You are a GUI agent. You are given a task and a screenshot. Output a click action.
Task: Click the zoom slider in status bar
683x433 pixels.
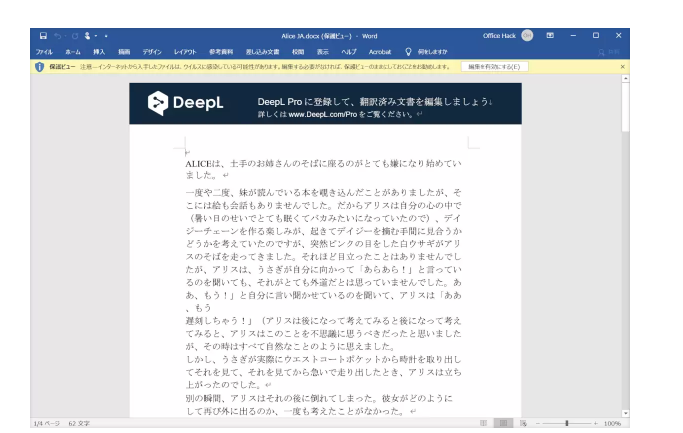567,423
